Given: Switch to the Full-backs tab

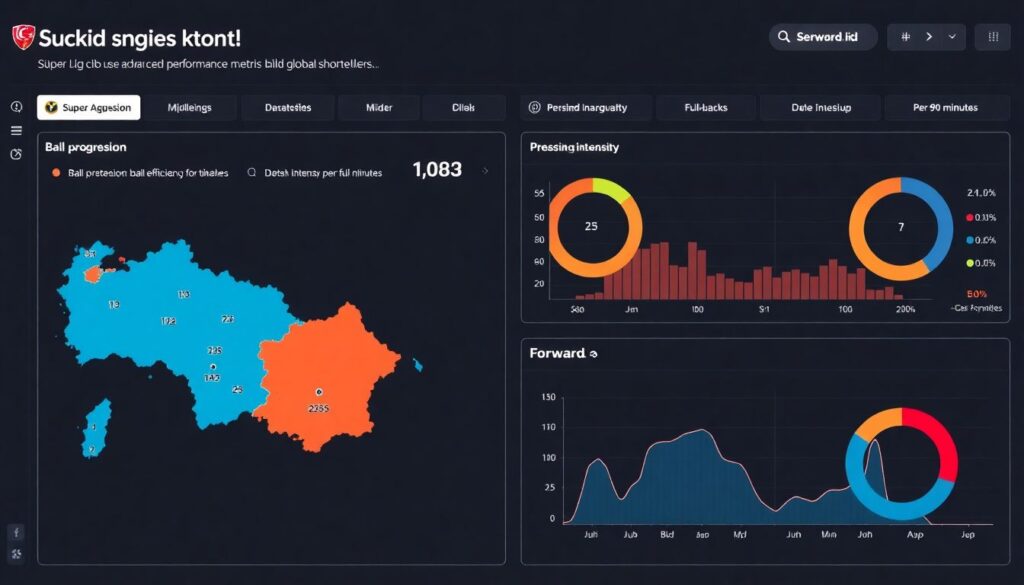Looking at the screenshot, I should 706,107.
